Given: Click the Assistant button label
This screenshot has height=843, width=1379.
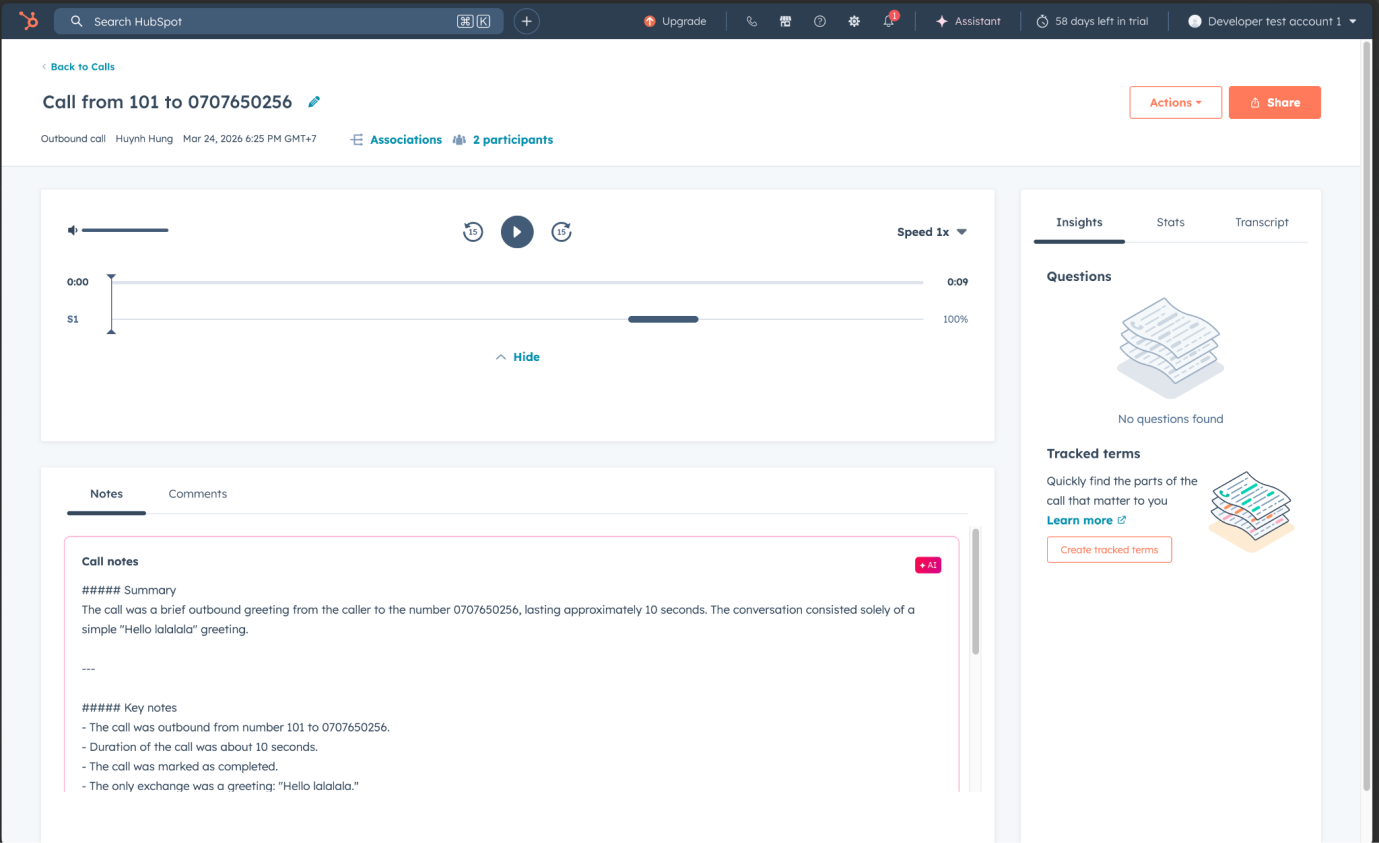Looking at the screenshot, I should pyautogui.click(x=978, y=21).
